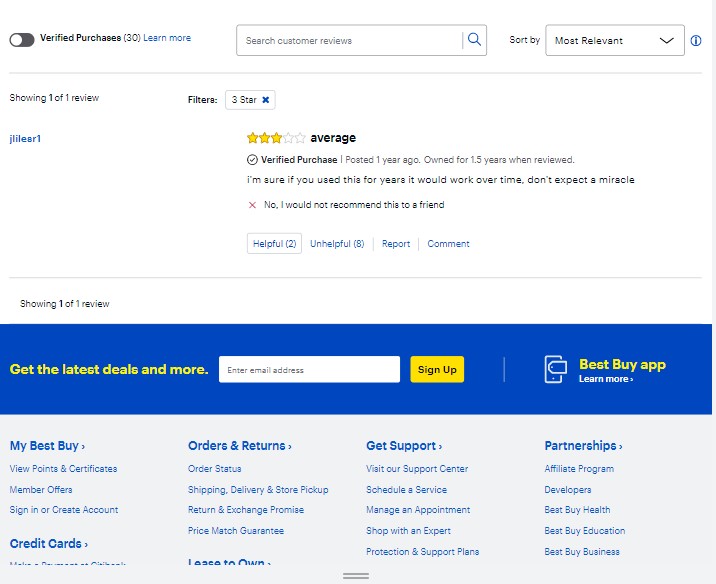Visit our Support Center link
Image resolution: width=716 pixels, height=584 pixels.
[x=417, y=468]
